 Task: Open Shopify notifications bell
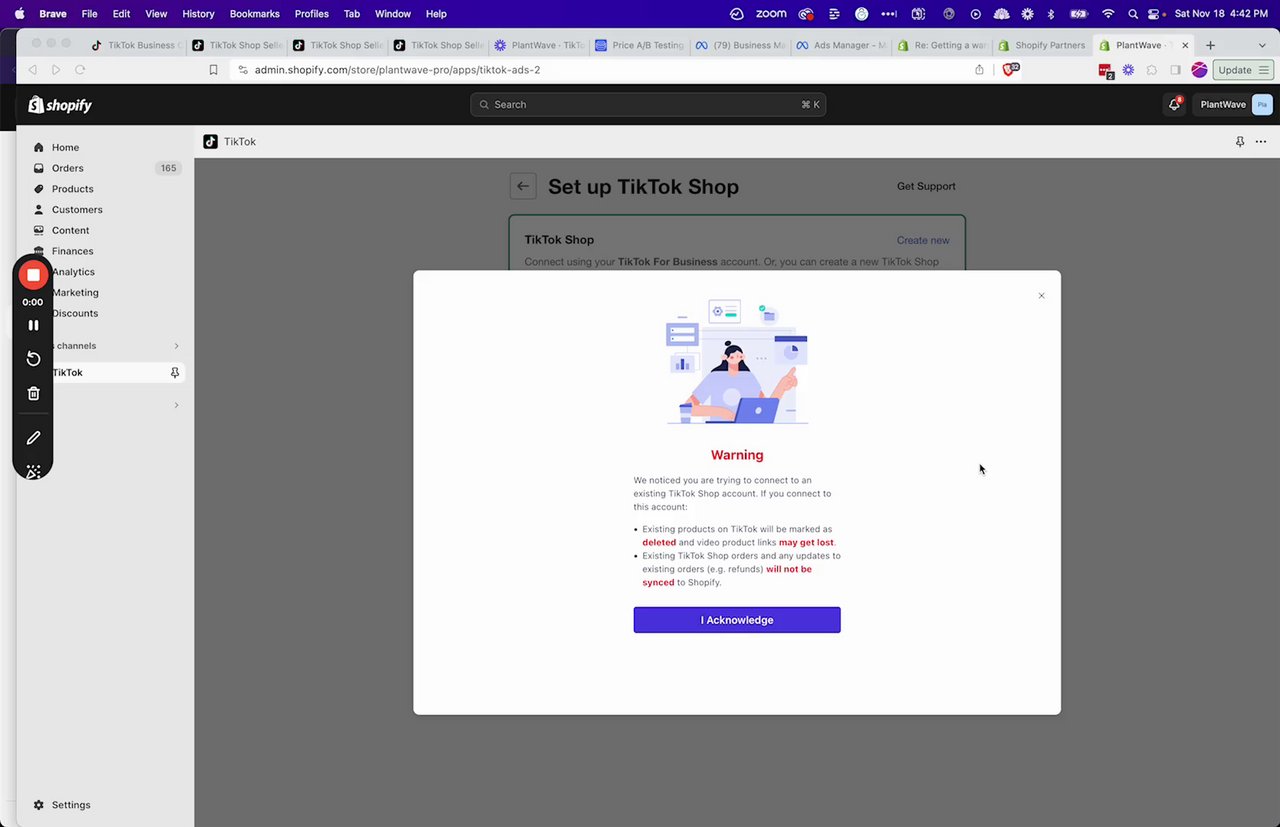pos(1175,104)
